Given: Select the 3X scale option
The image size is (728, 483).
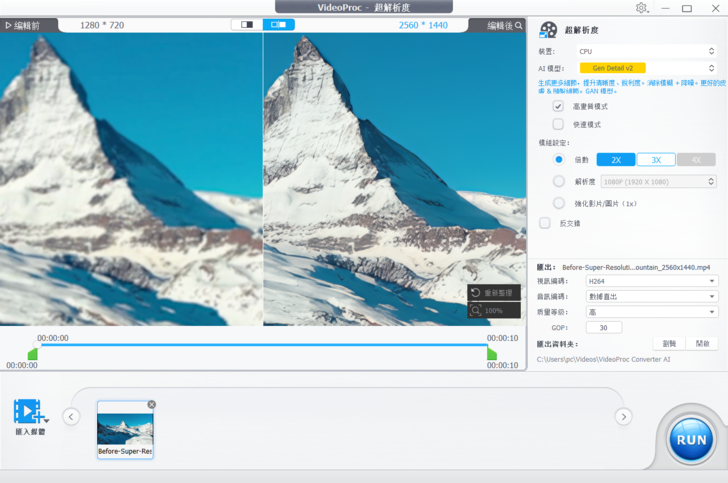Looking at the screenshot, I should click(x=656, y=159).
